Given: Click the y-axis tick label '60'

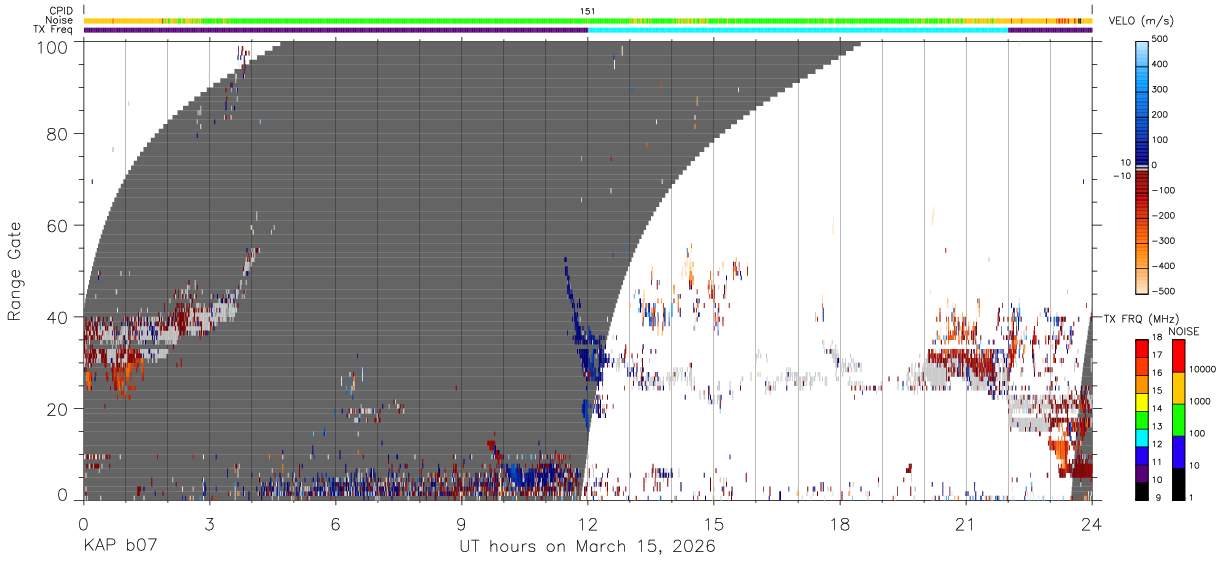Looking at the screenshot, I should [x=56, y=225].
